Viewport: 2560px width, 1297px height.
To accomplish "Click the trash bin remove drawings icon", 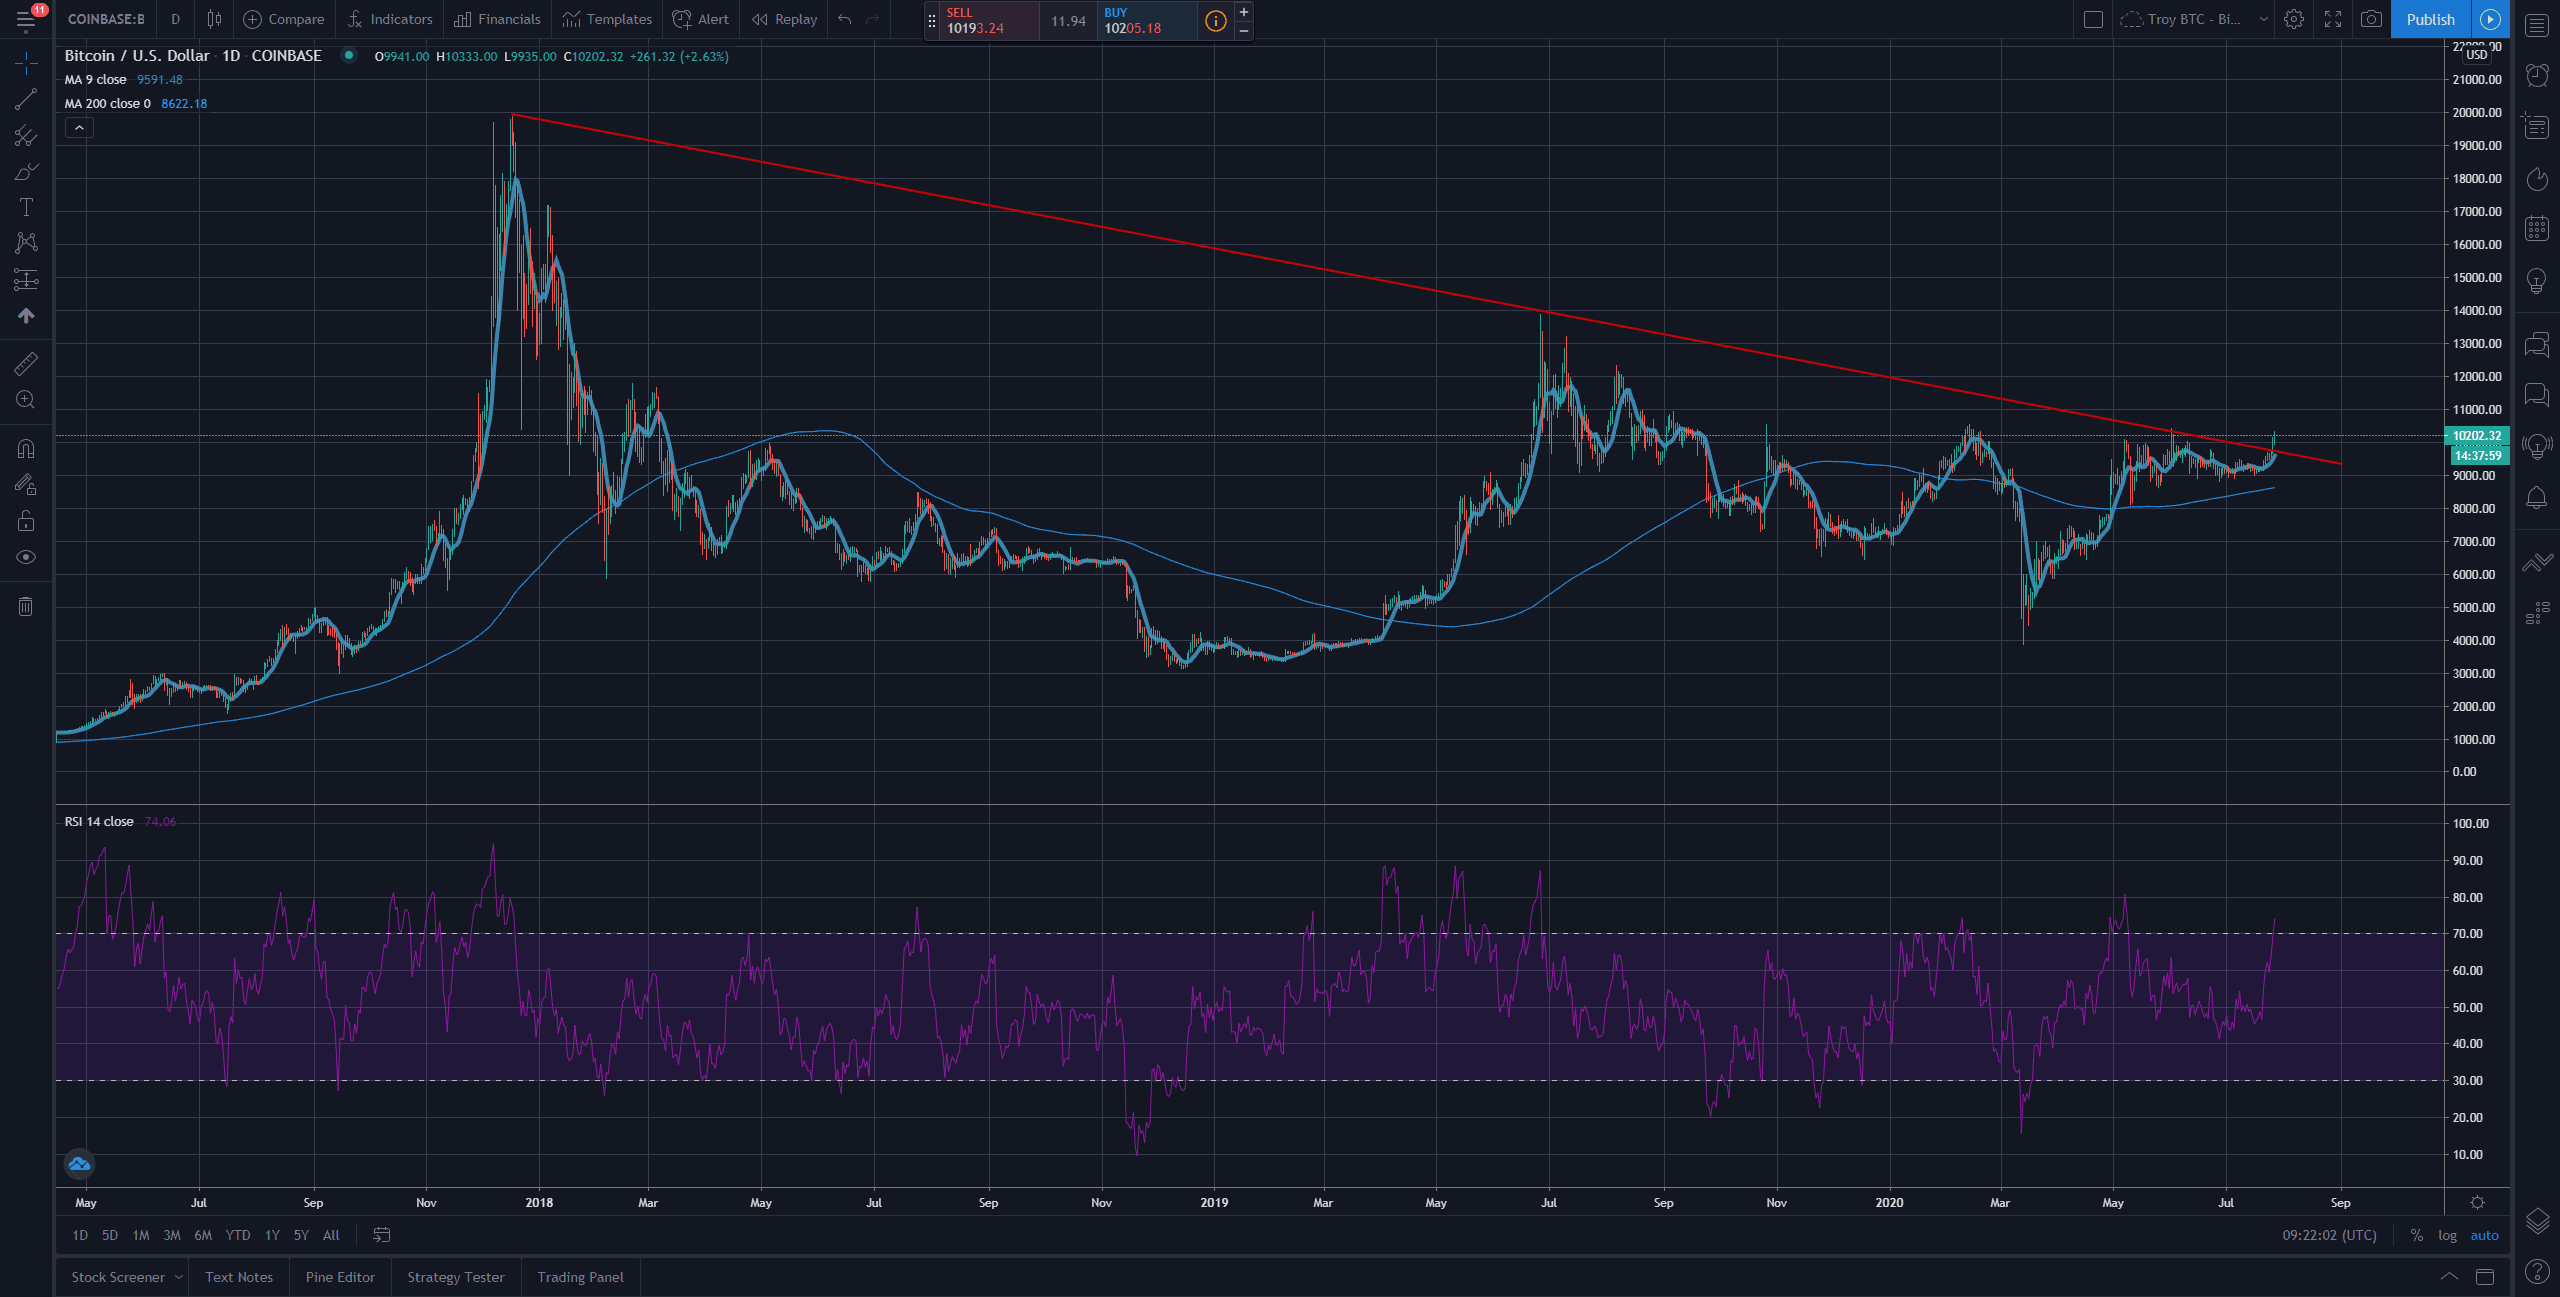I will coord(26,606).
